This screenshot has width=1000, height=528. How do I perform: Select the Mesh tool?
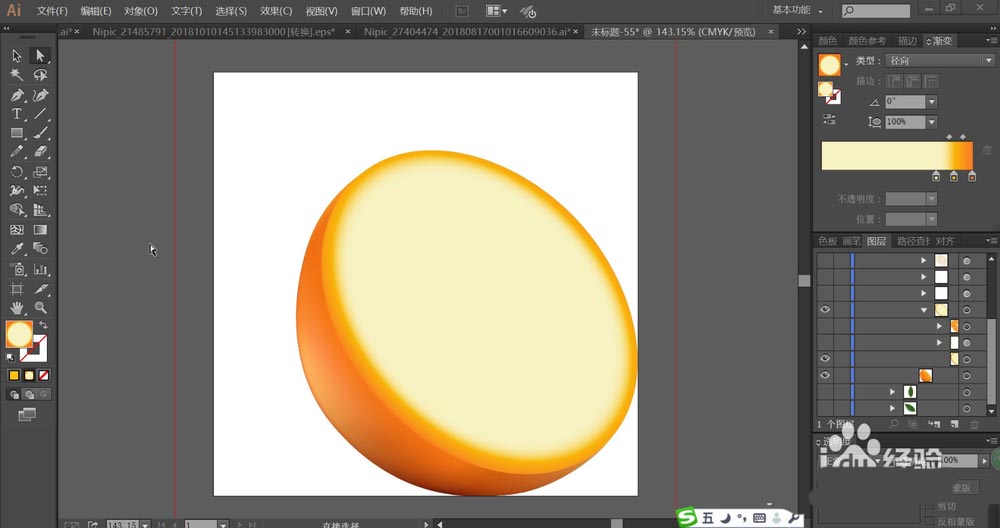[x=17, y=230]
